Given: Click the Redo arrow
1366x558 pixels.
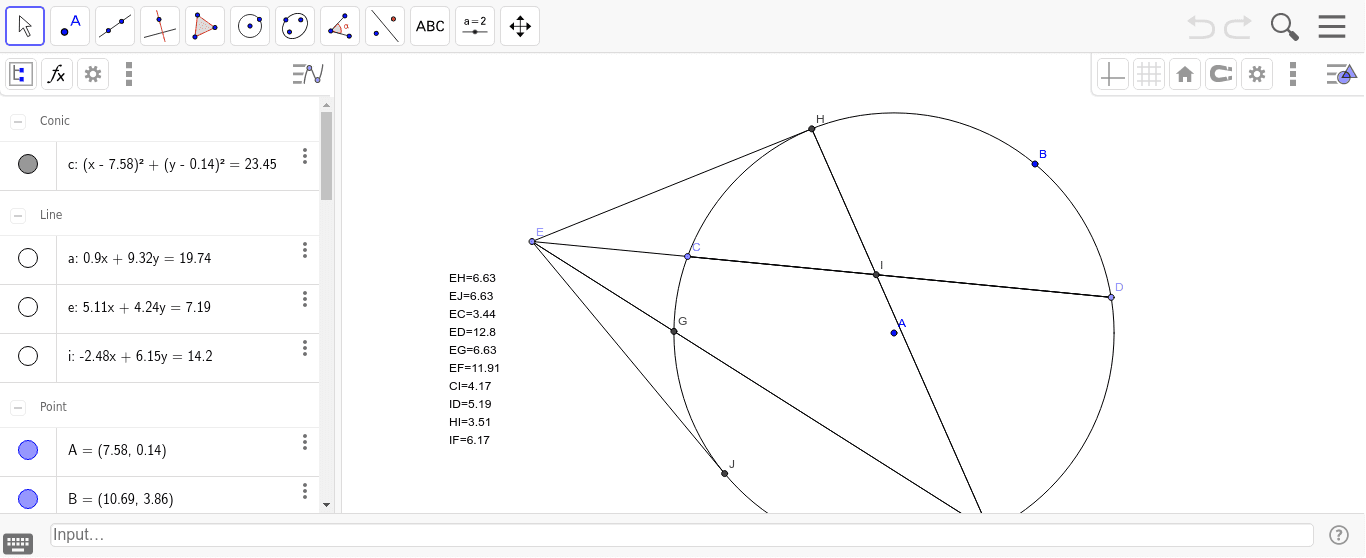Looking at the screenshot, I should [1238, 27].
